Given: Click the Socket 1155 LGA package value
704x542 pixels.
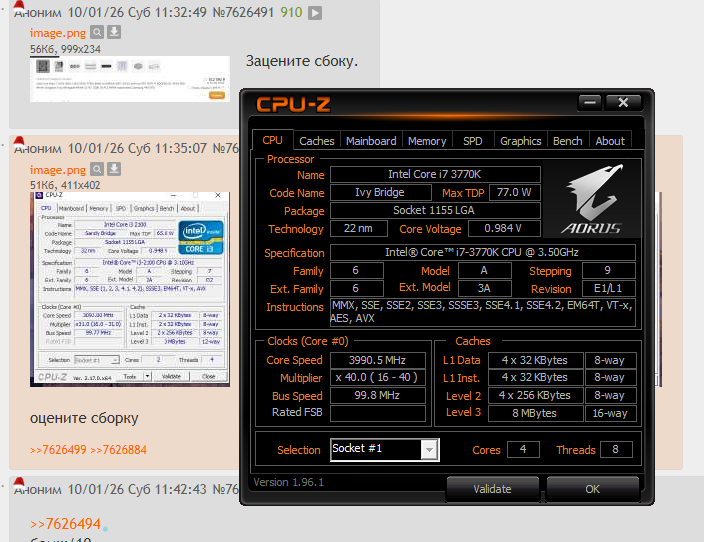Looking at the screenshot, I should click(x=435, y=210).
